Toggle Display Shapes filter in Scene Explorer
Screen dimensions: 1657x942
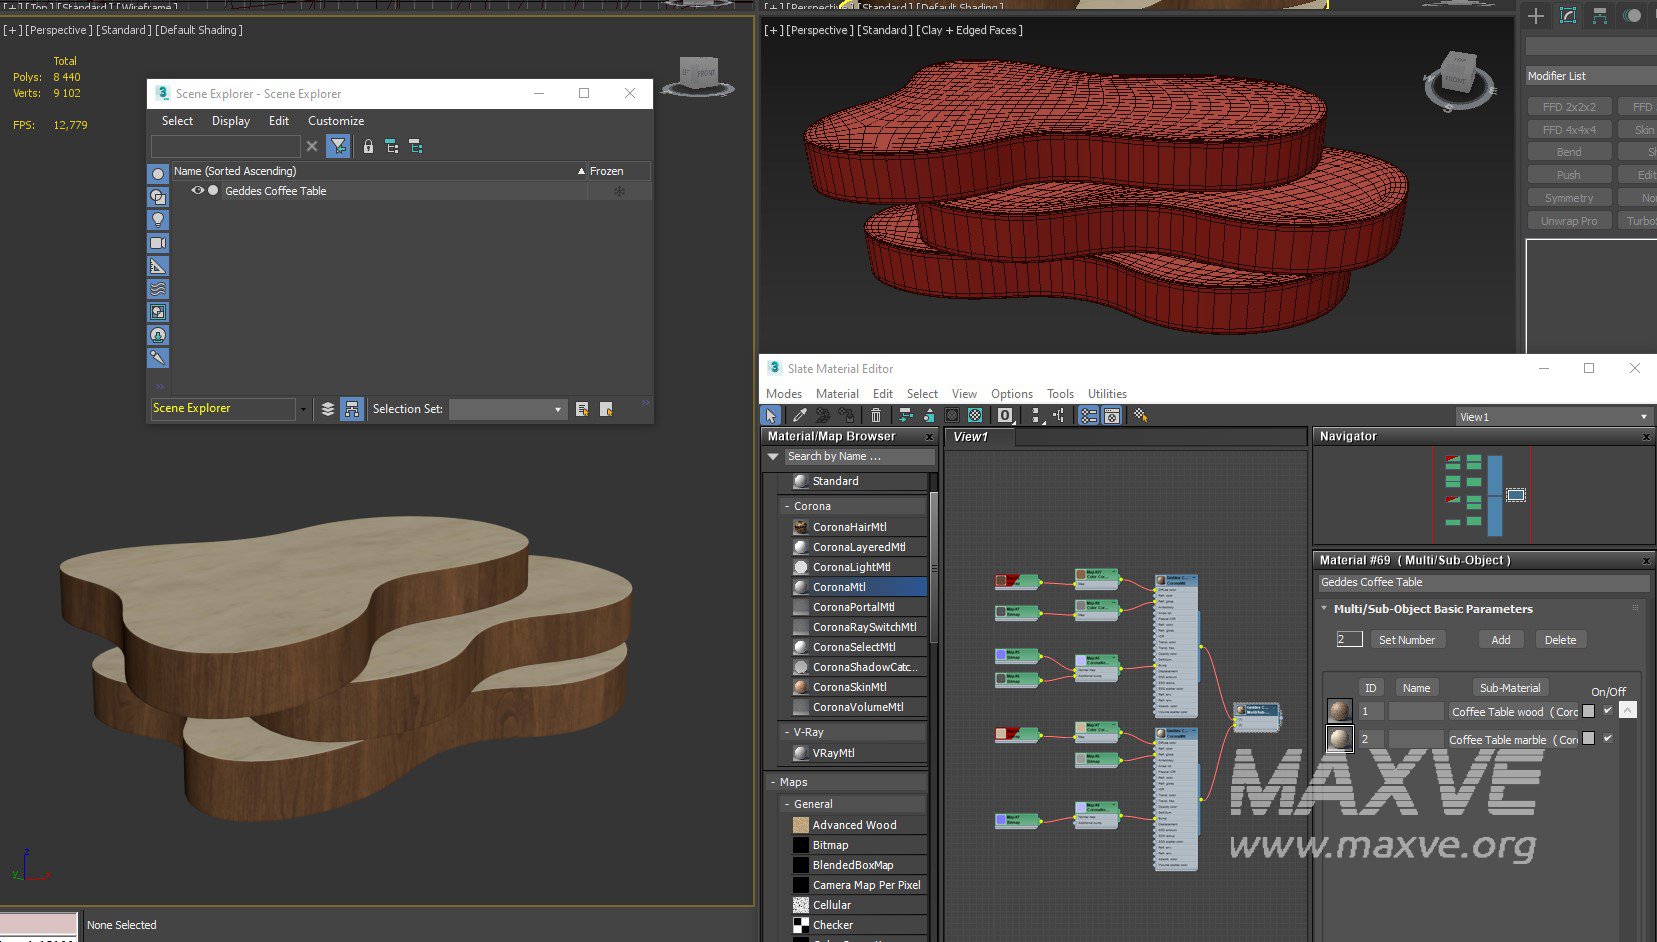point(158,197)
